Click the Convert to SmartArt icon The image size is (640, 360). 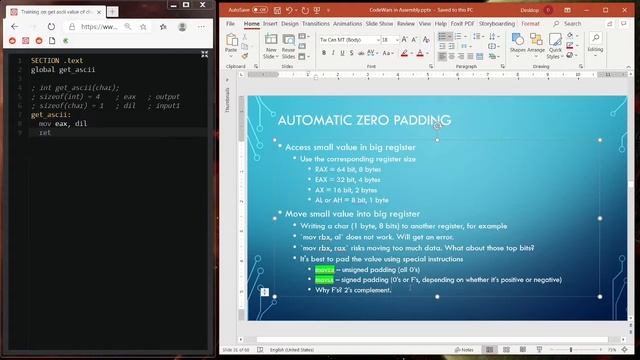click(x=493, y=56)
